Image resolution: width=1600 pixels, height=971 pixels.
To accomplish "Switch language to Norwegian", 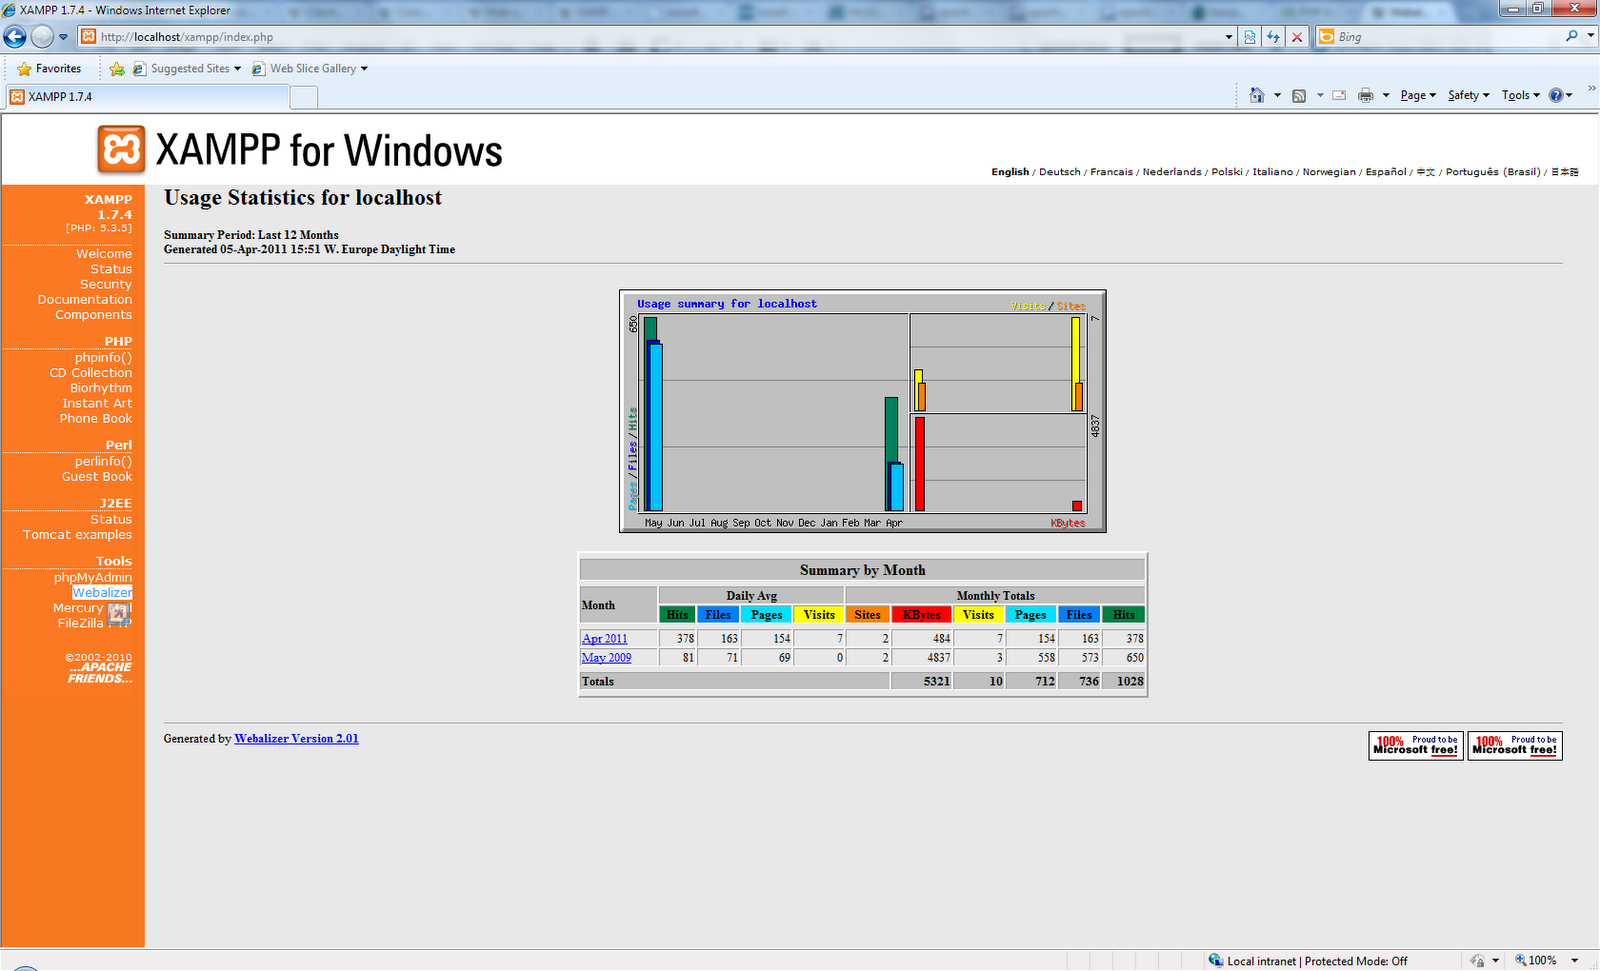I will pos(1329,172).
